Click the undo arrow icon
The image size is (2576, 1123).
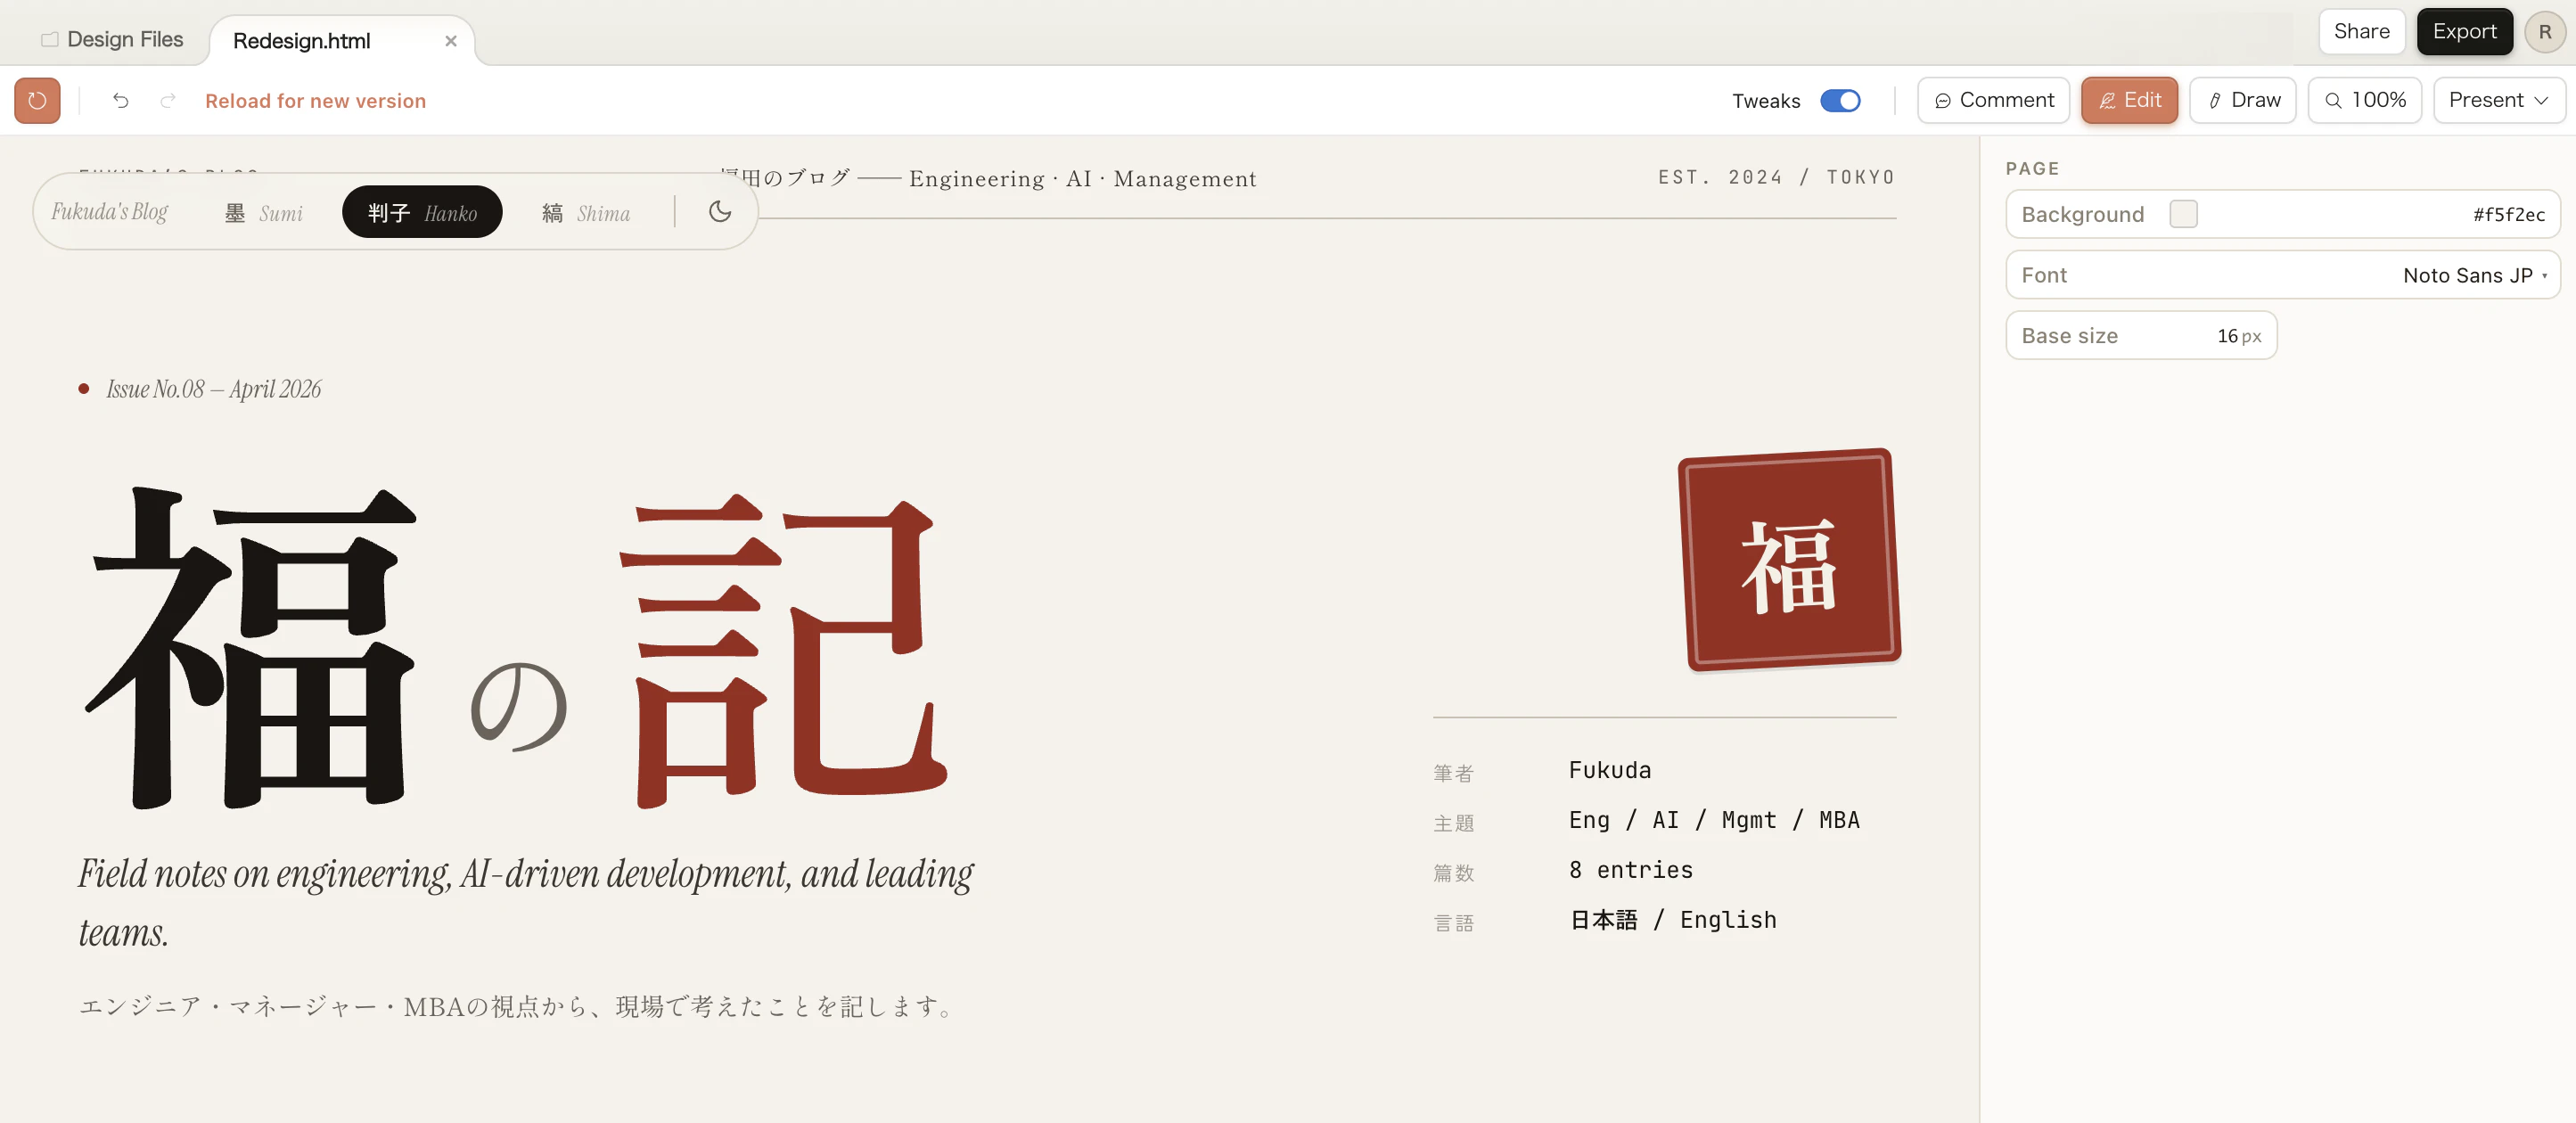(121, 101)
